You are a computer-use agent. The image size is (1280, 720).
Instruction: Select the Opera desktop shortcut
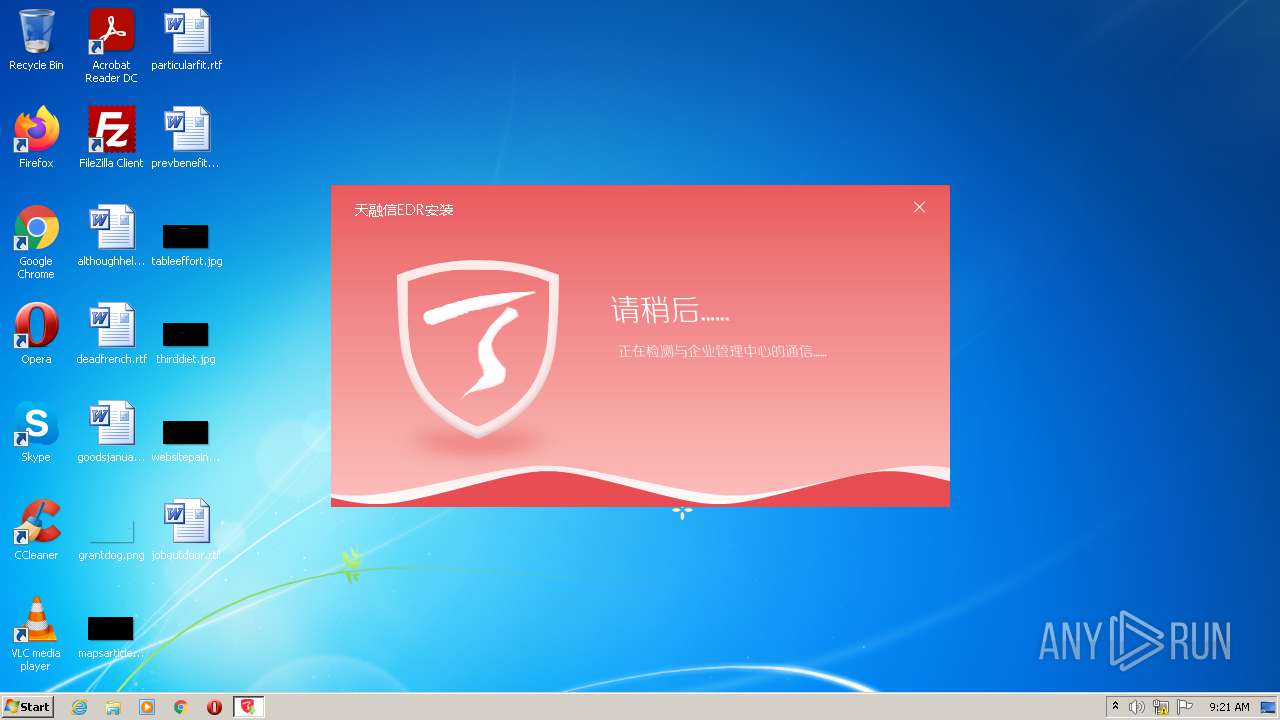pyautogui.click(x=36, y=334)
